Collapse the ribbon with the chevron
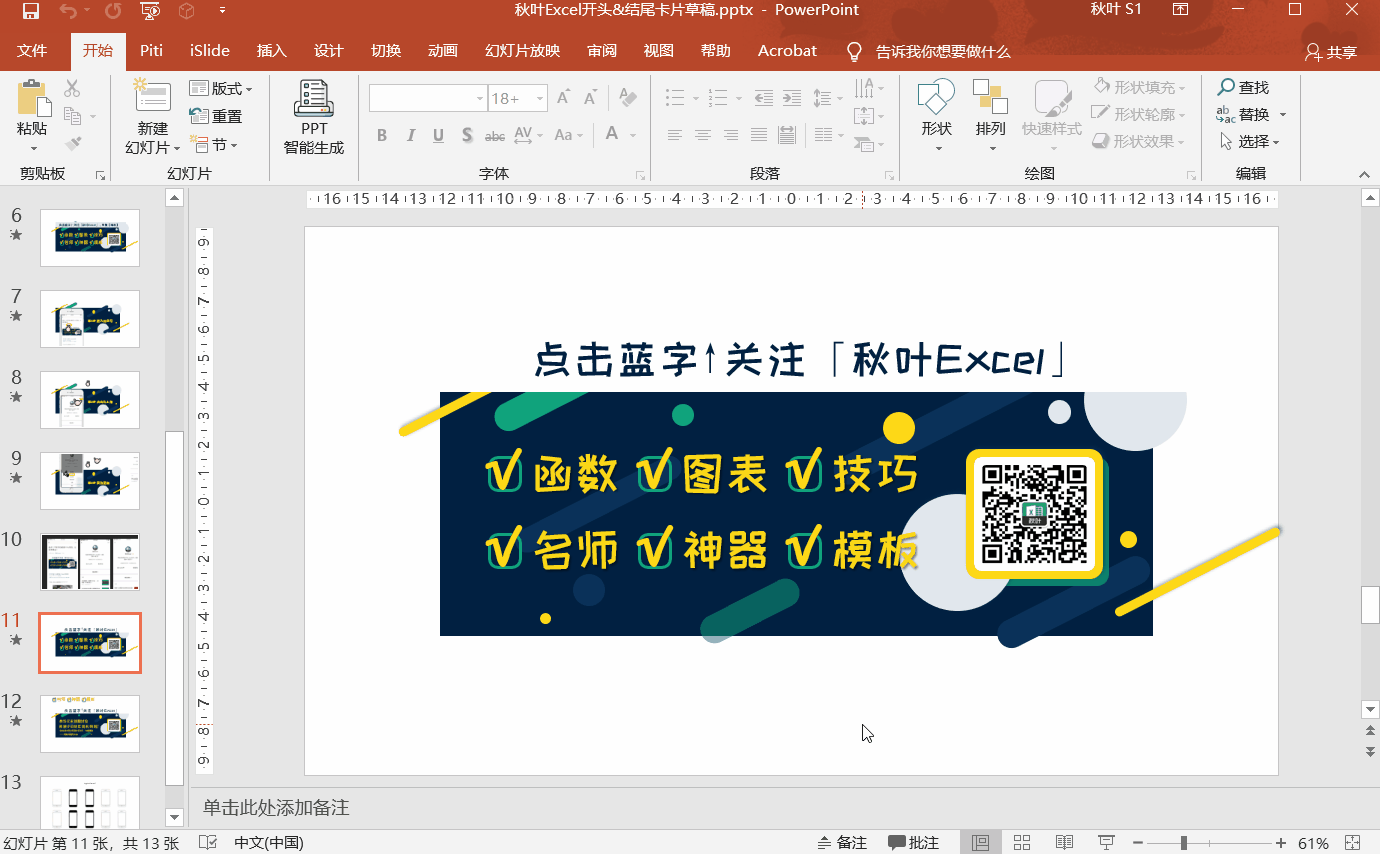 tap(1366, 174)
